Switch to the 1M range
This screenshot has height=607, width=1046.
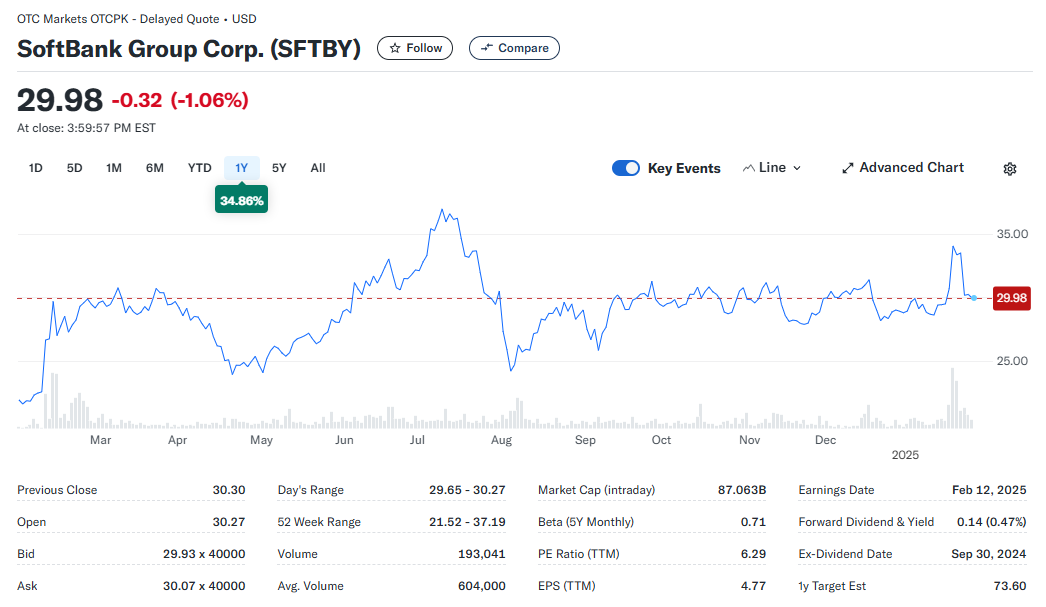click(x=114, y=168)
